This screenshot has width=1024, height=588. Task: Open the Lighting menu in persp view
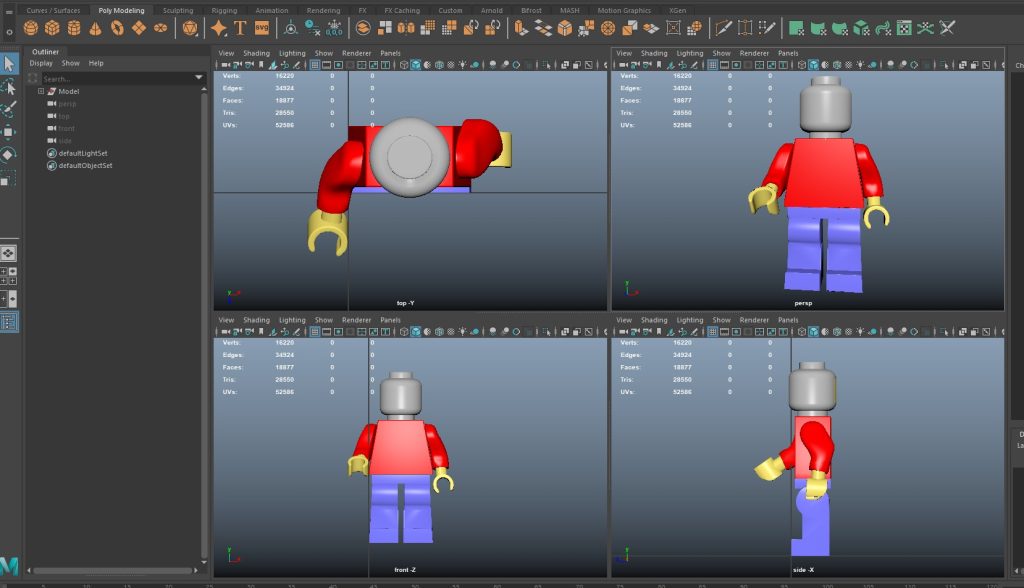pyautogui.click(x=690, y=54)
